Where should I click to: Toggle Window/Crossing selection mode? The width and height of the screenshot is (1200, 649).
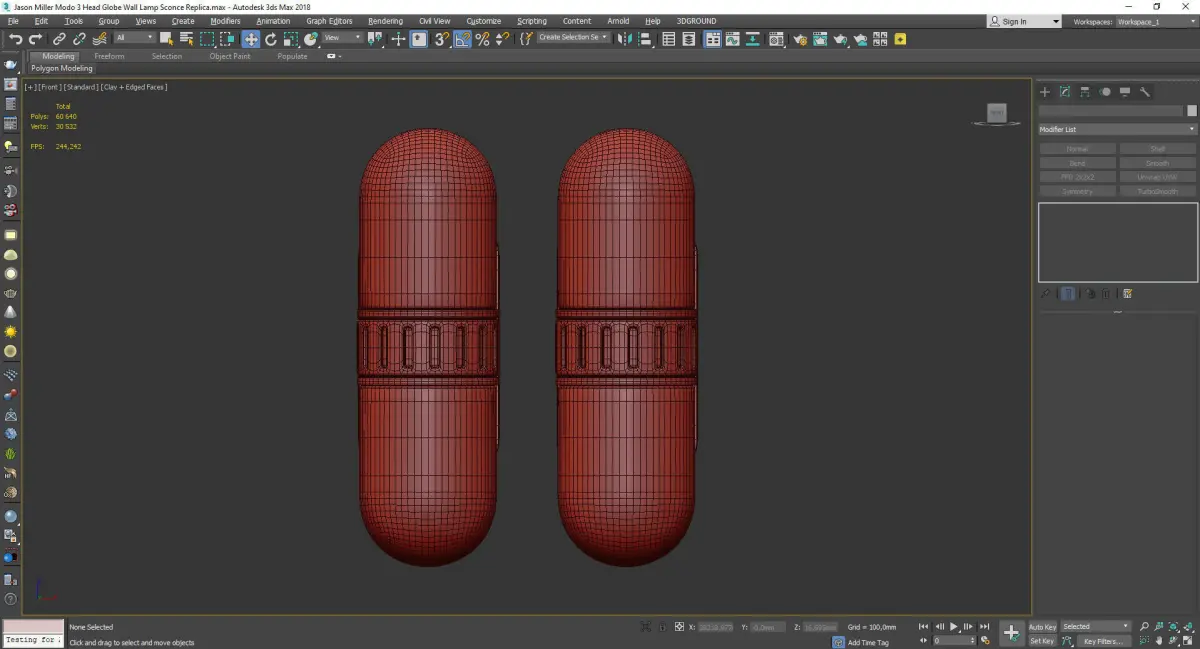pyautogui.click(x=227, y=39)
